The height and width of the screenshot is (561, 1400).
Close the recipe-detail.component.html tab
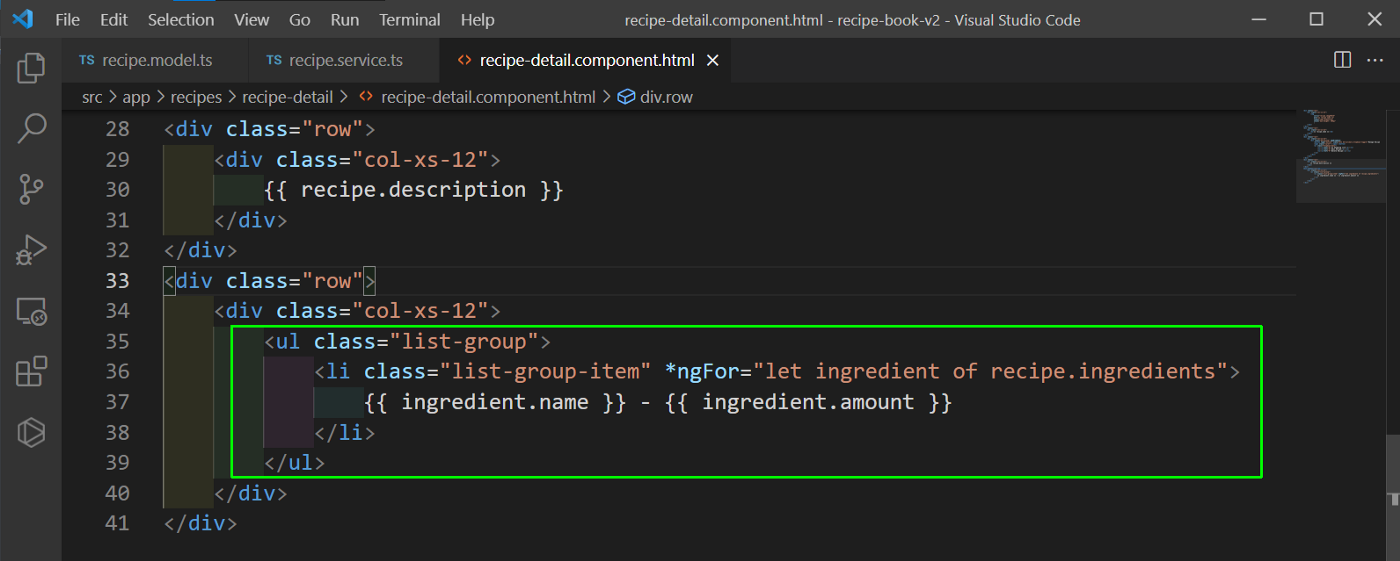[713, 60]
